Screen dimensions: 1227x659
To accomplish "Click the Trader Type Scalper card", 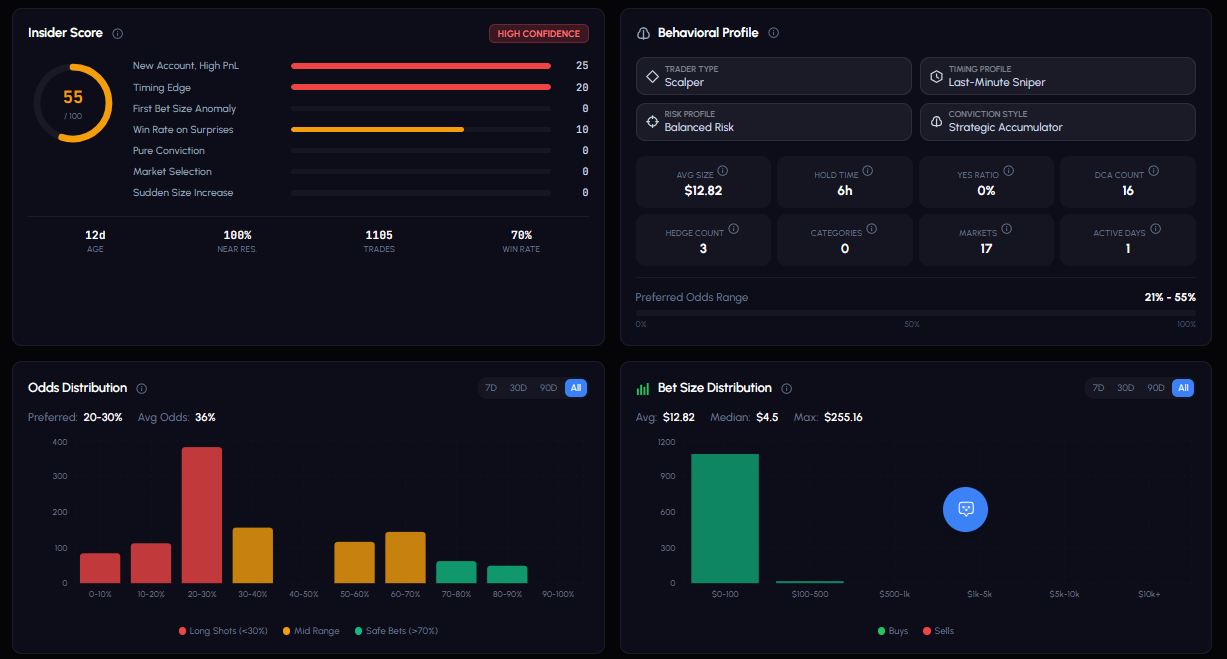I will click(773, 76).
